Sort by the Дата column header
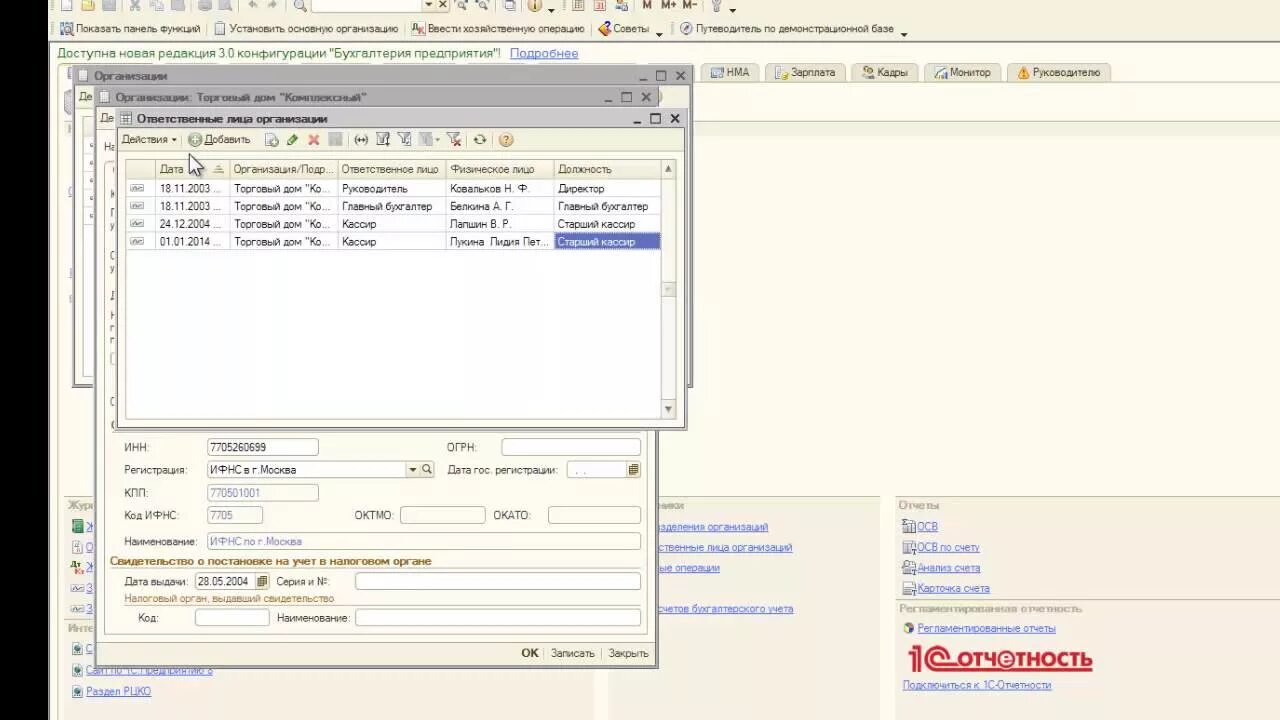The width and height of the screenshot is (1280, 720). click(x=192, y=169)
